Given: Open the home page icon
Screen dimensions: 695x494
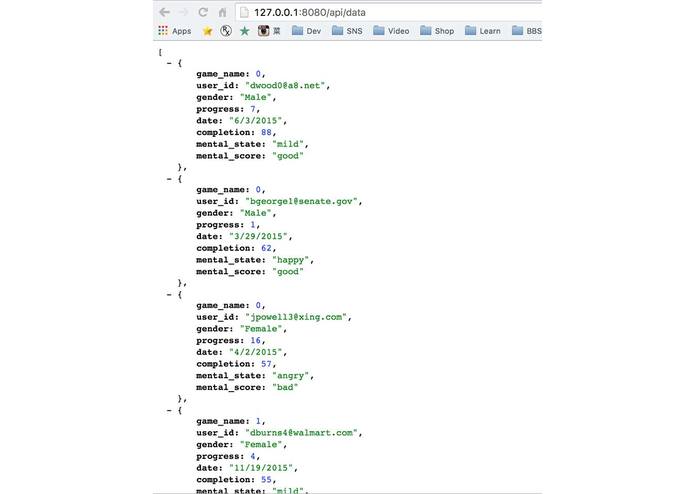Looking at the screenshot, I should 223,12.
